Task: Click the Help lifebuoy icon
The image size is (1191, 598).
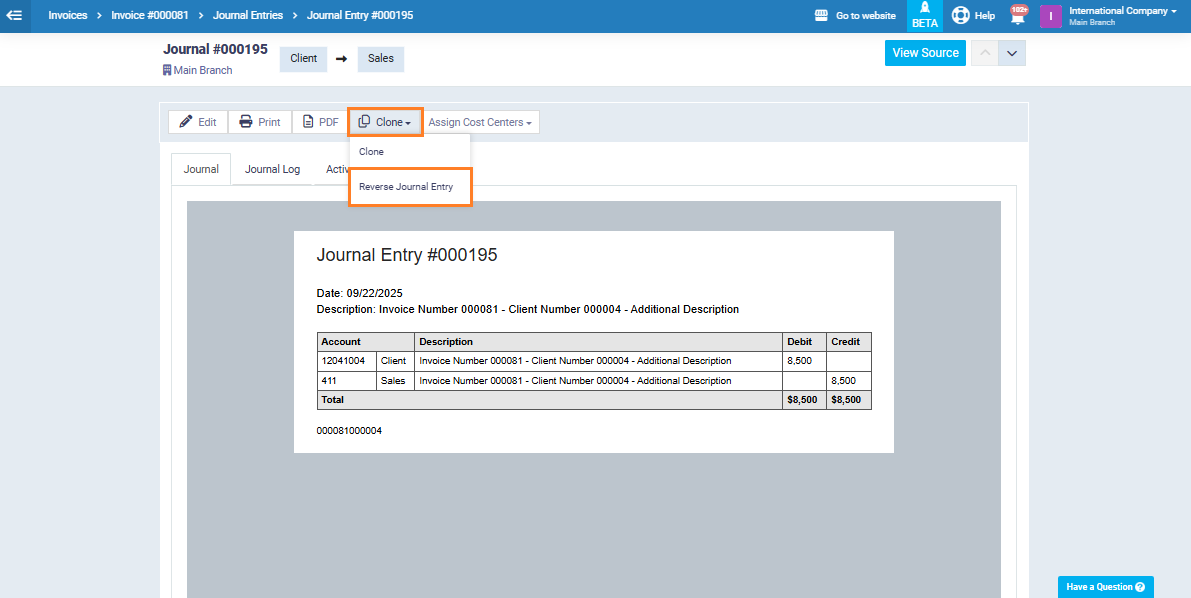Action: point(961,16)
